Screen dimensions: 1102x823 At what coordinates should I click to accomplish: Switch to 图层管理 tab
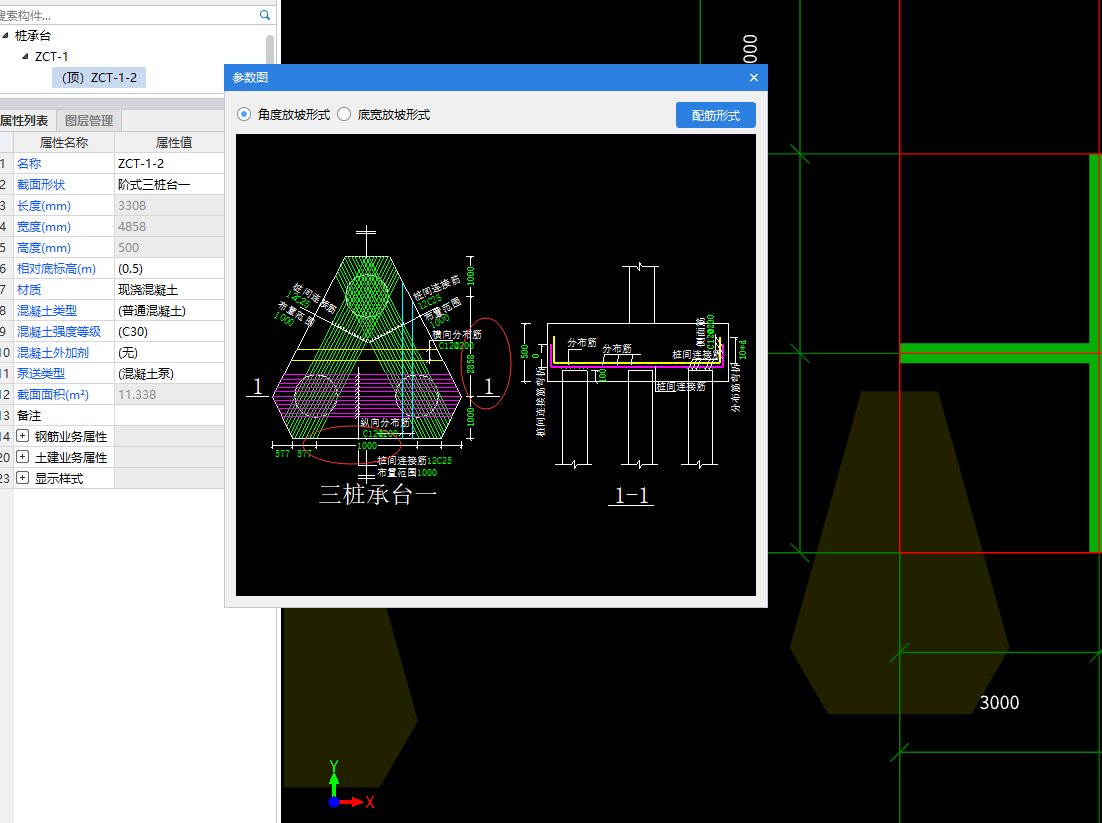89,121
